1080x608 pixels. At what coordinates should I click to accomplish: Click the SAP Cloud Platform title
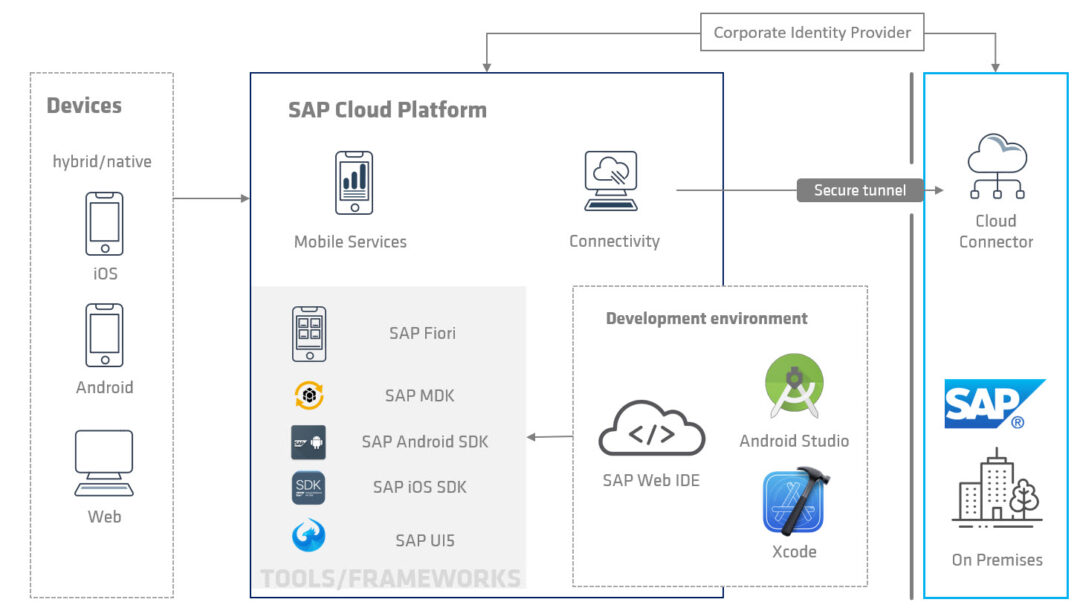point(387,110)
